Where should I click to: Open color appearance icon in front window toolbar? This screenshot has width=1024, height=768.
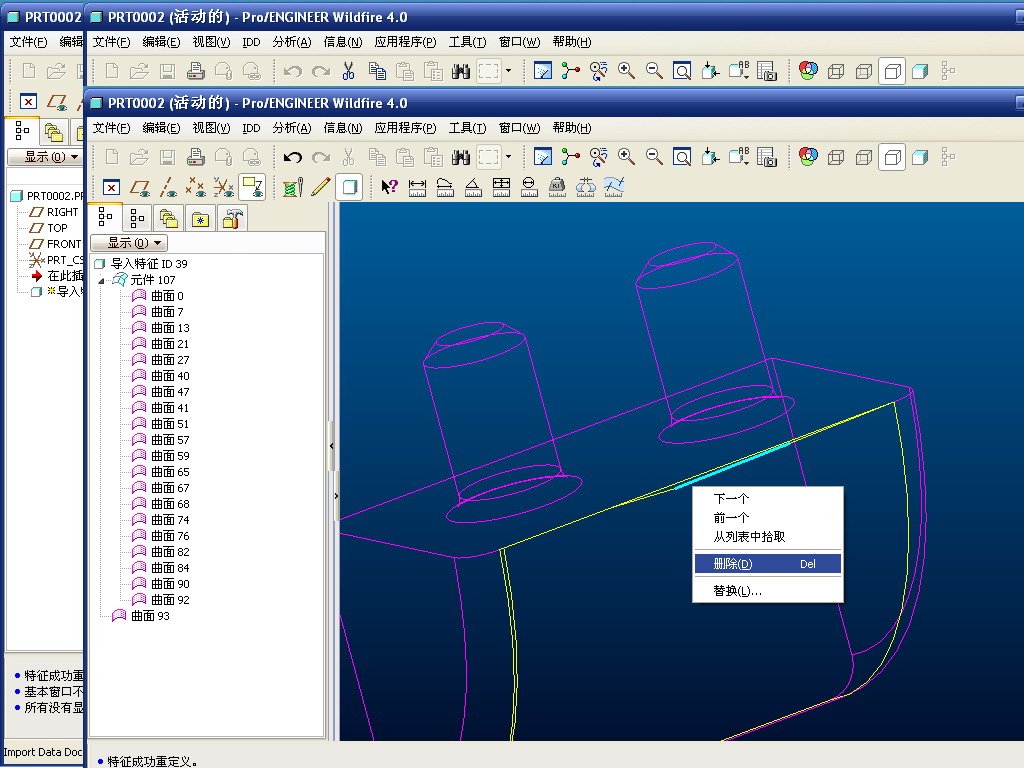[x=808, y=157]
